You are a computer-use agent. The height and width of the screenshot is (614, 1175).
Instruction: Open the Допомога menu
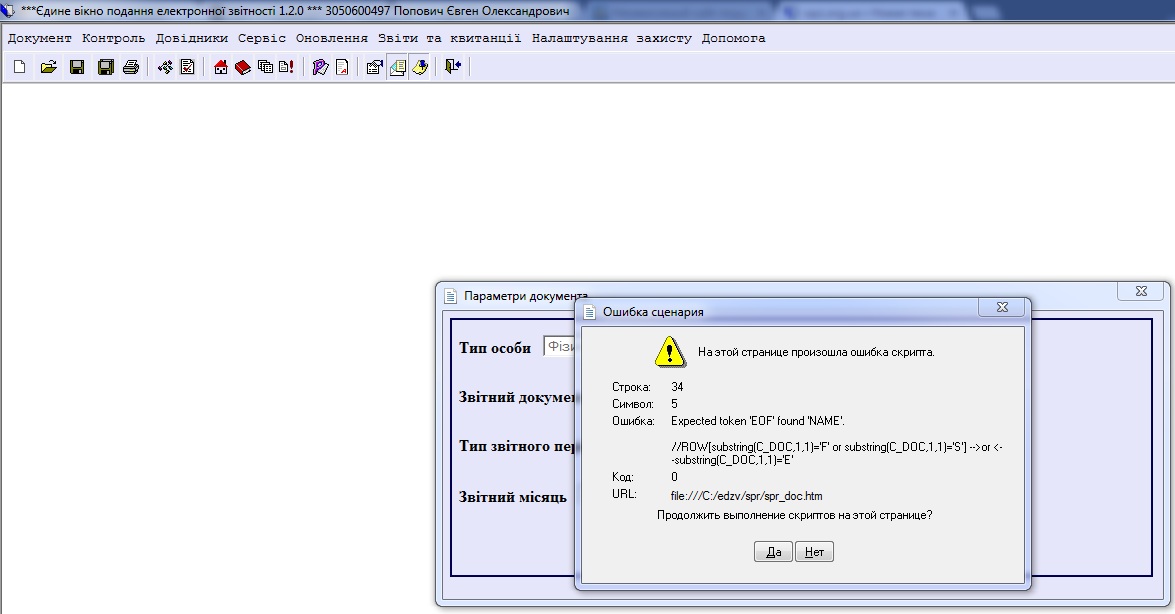(733, 38)
